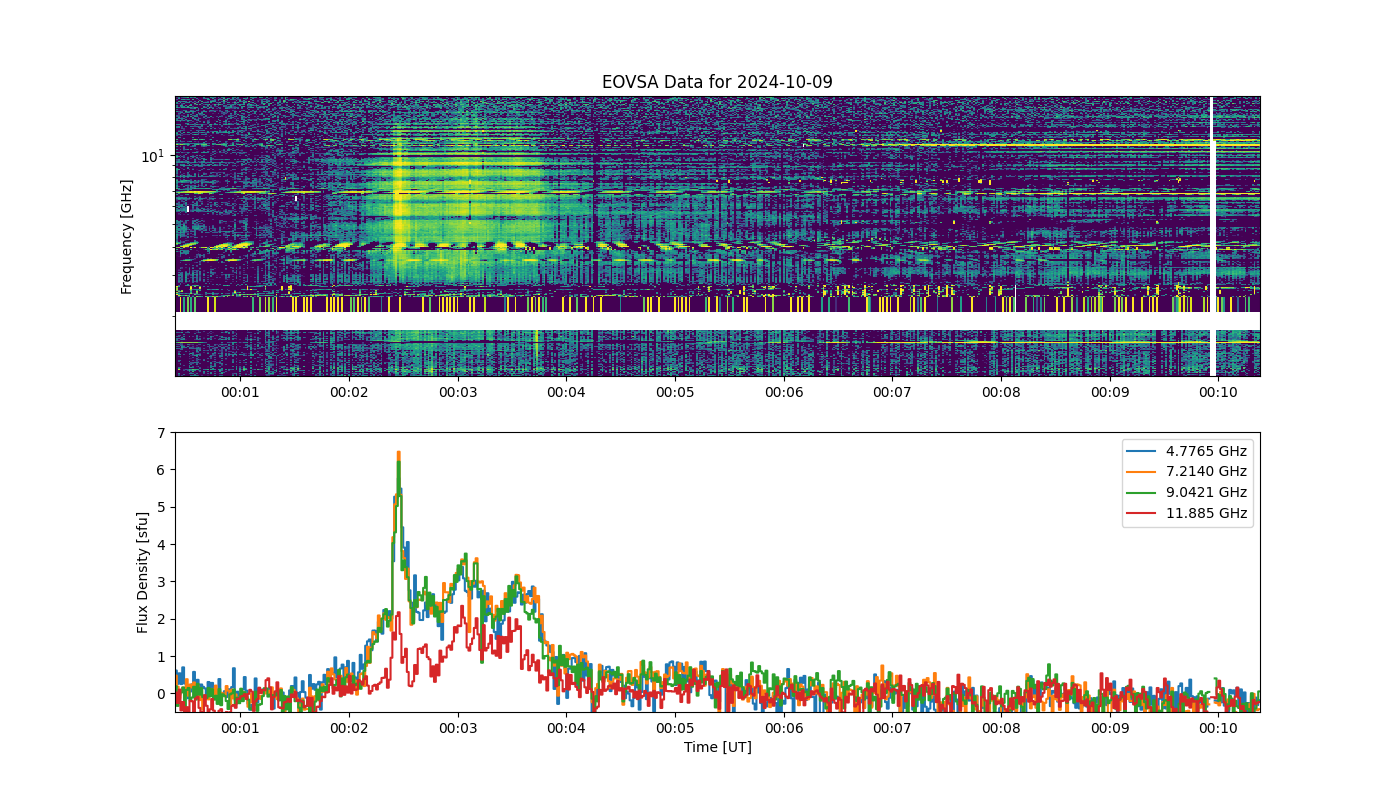Viewport: 1400px width, 800px height.
Task: Click flux tick label '6'
Action: pyautogui.click(x=162, y=469)
